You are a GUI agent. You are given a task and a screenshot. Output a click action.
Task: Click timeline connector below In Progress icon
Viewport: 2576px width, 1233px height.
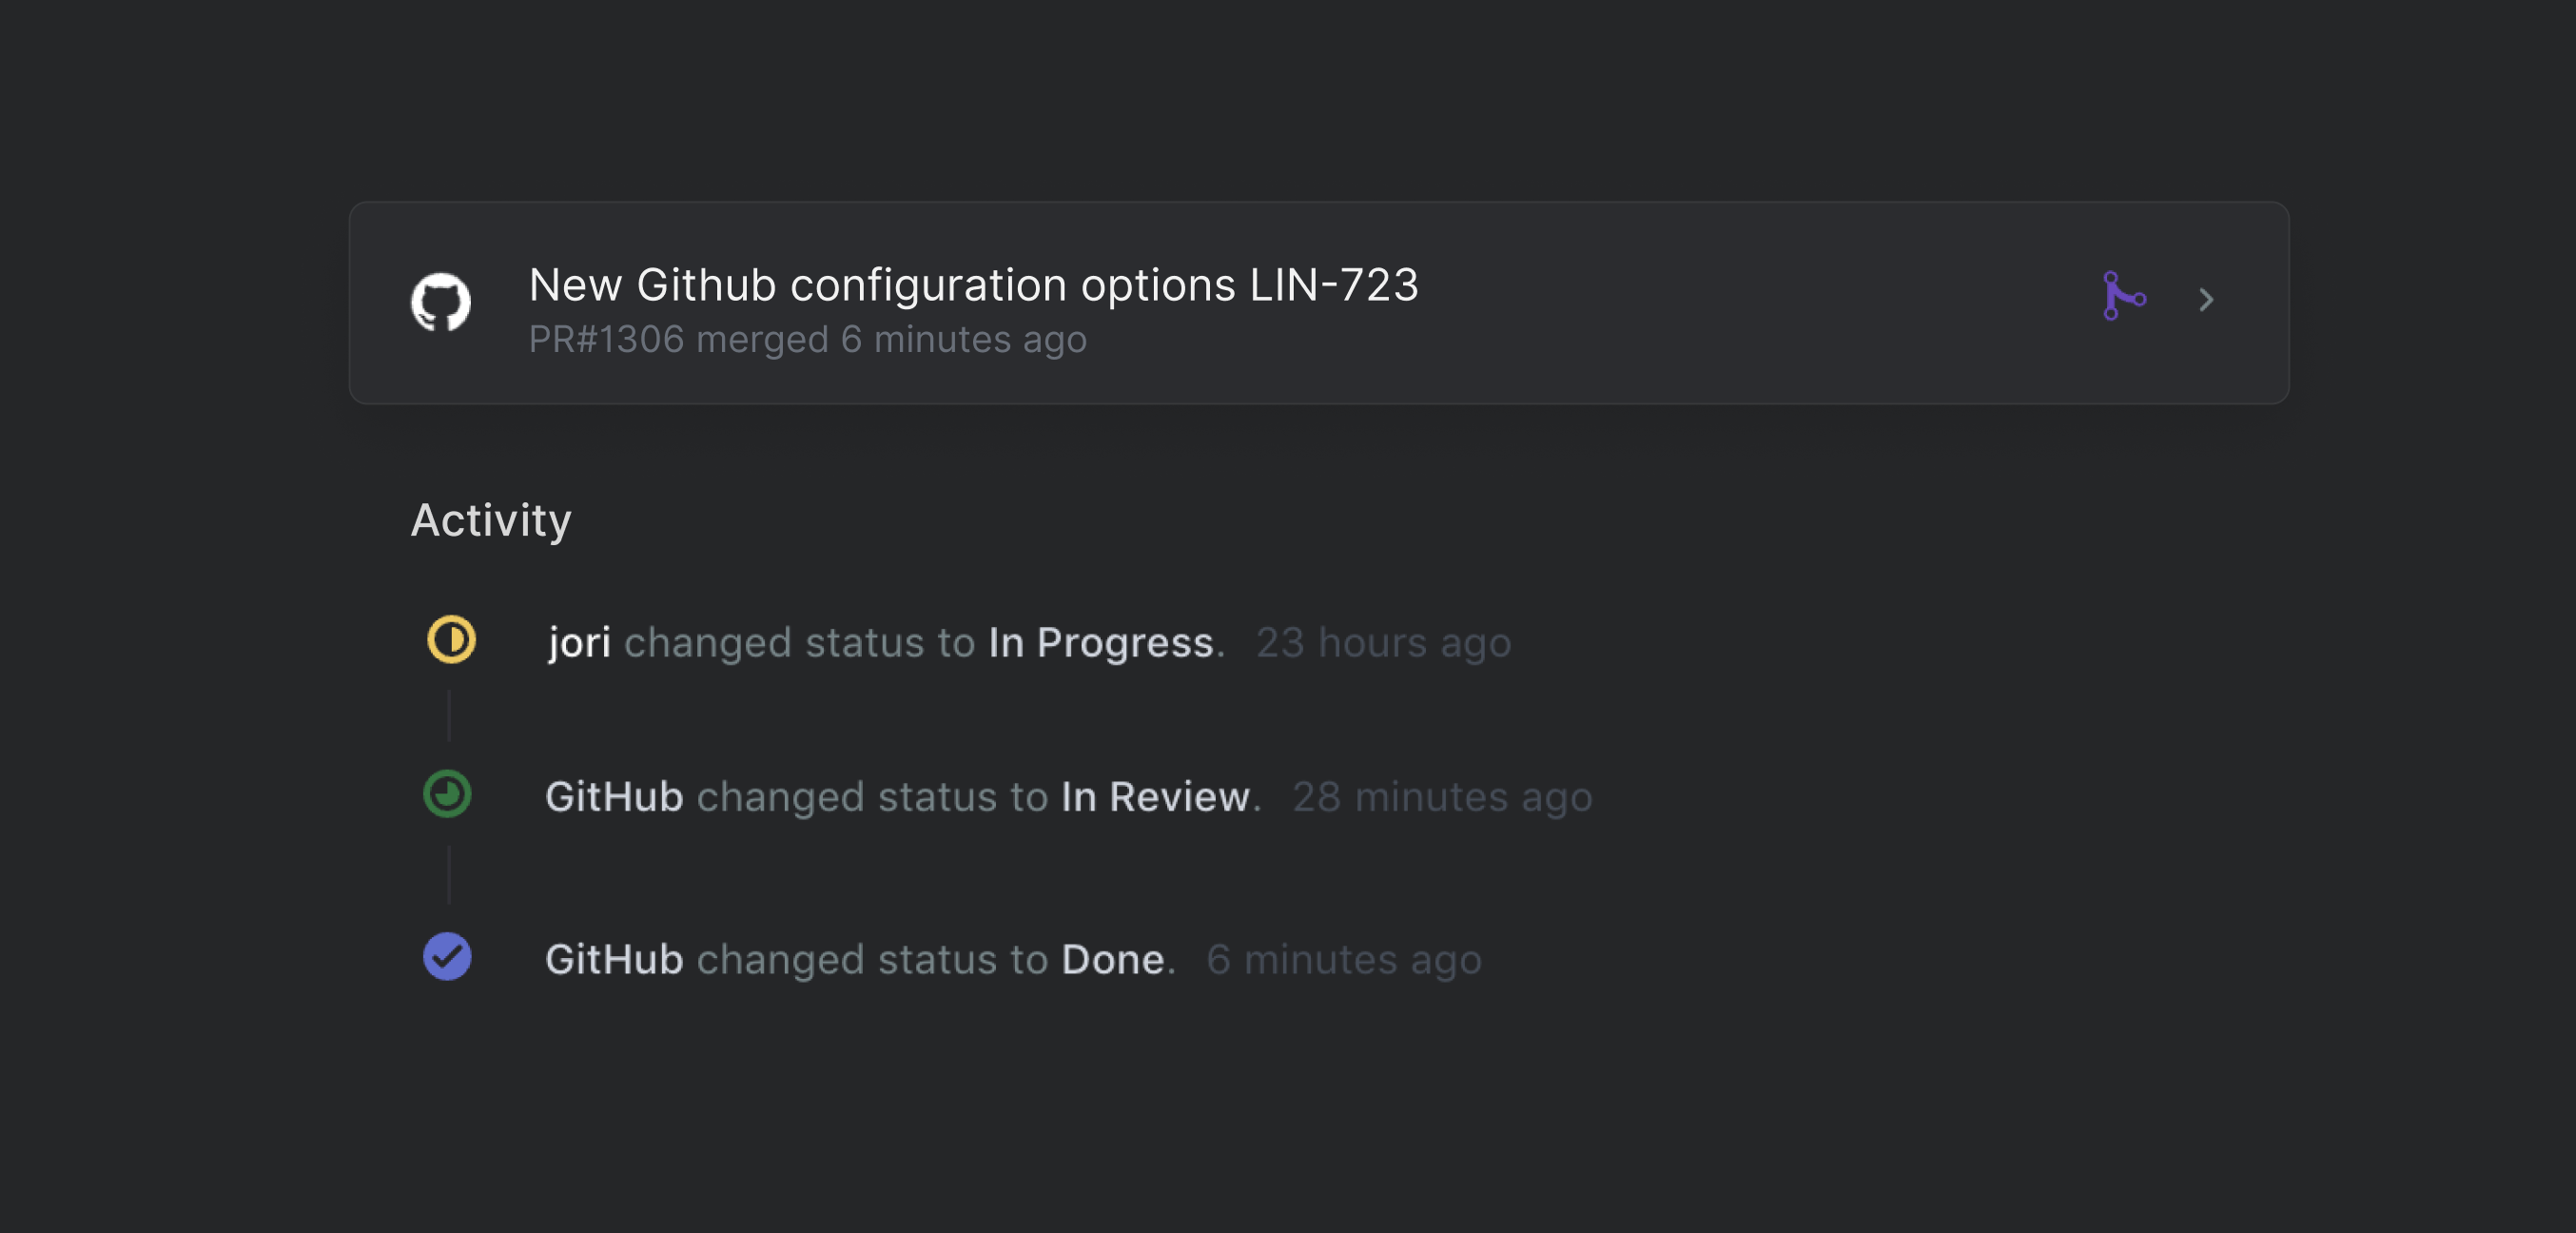coord(449,715)
